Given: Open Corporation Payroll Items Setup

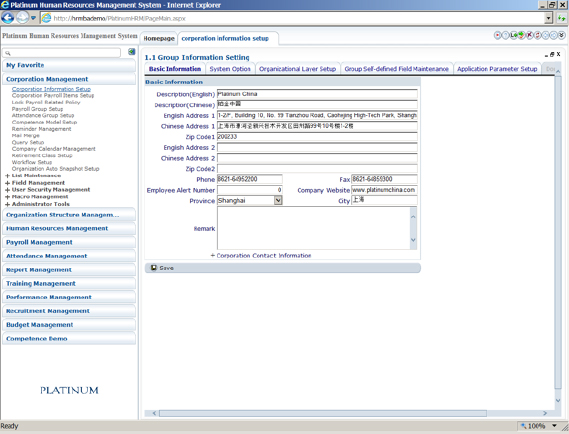Looking at the screenshot, I should [53, 95].
